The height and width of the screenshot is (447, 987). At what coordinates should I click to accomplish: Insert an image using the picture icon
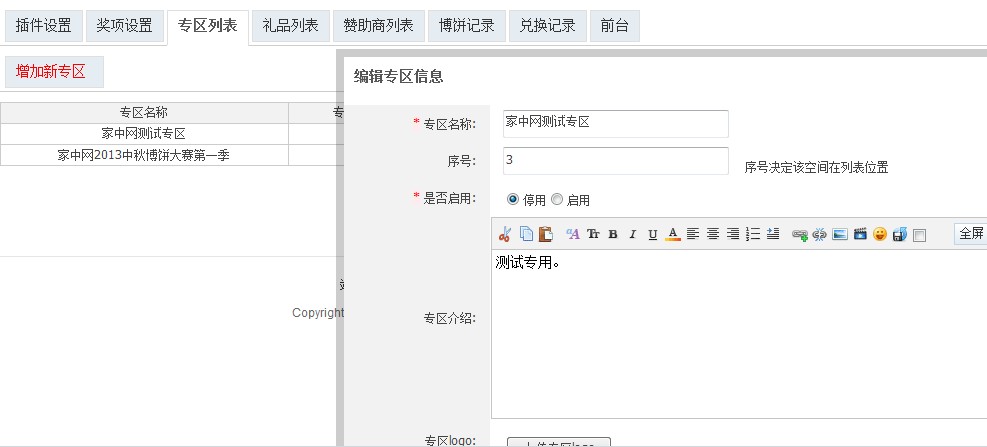click(x=840, y=235)
